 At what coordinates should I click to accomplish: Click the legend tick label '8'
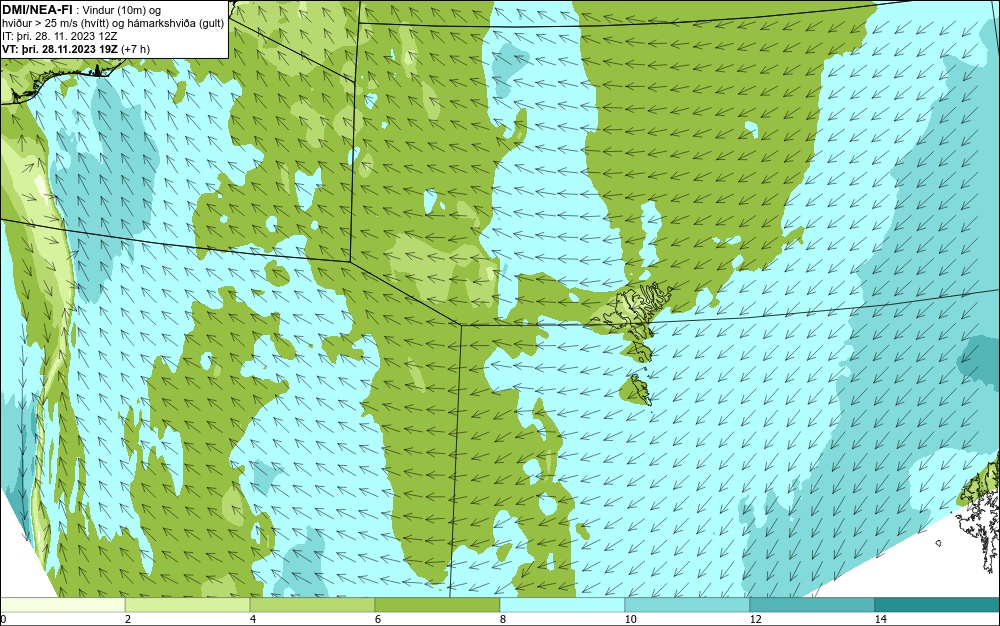pos(503,620)
